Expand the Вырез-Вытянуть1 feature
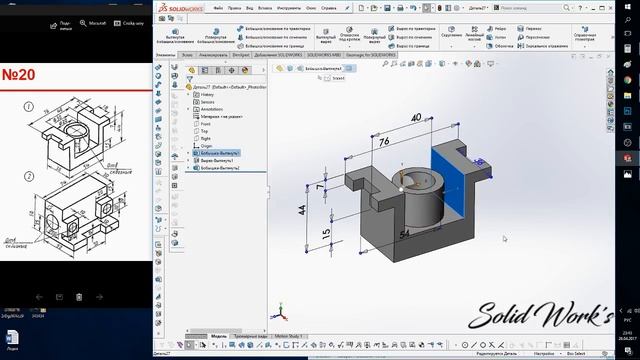Image resolution: width=640 pixels, height=360 pixels. tap(188, 160)
